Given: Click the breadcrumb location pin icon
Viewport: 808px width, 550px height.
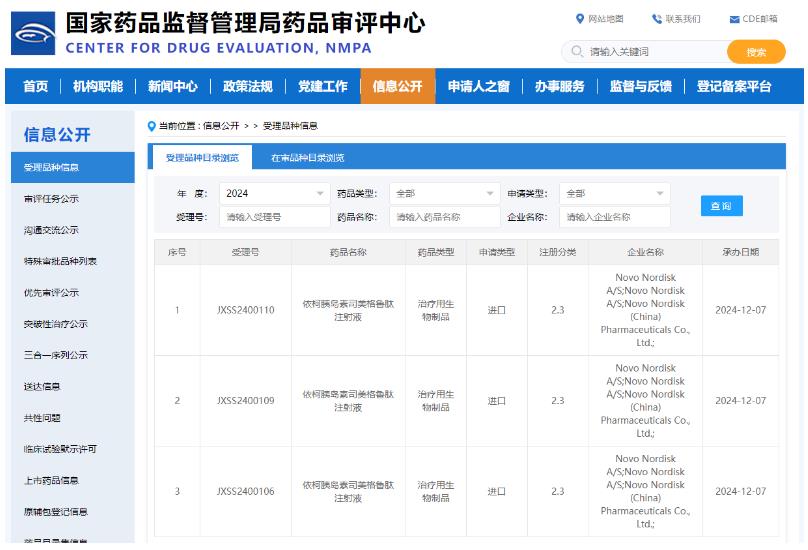Looking at the screenshot, I should point(151,125).
